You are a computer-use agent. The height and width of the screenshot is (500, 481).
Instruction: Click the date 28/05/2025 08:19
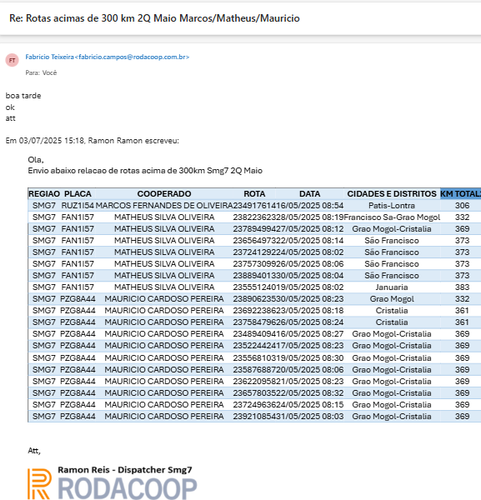(310, 217)
